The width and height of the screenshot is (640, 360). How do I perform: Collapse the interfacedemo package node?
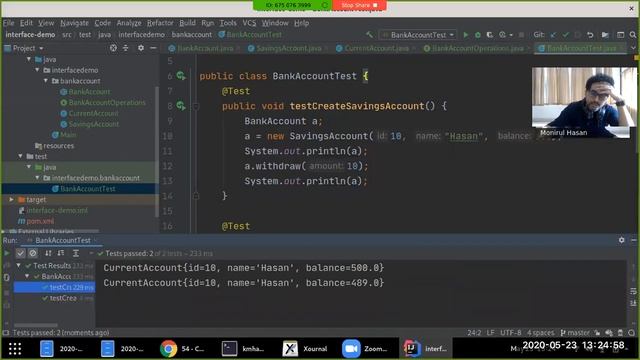(37, 70)
